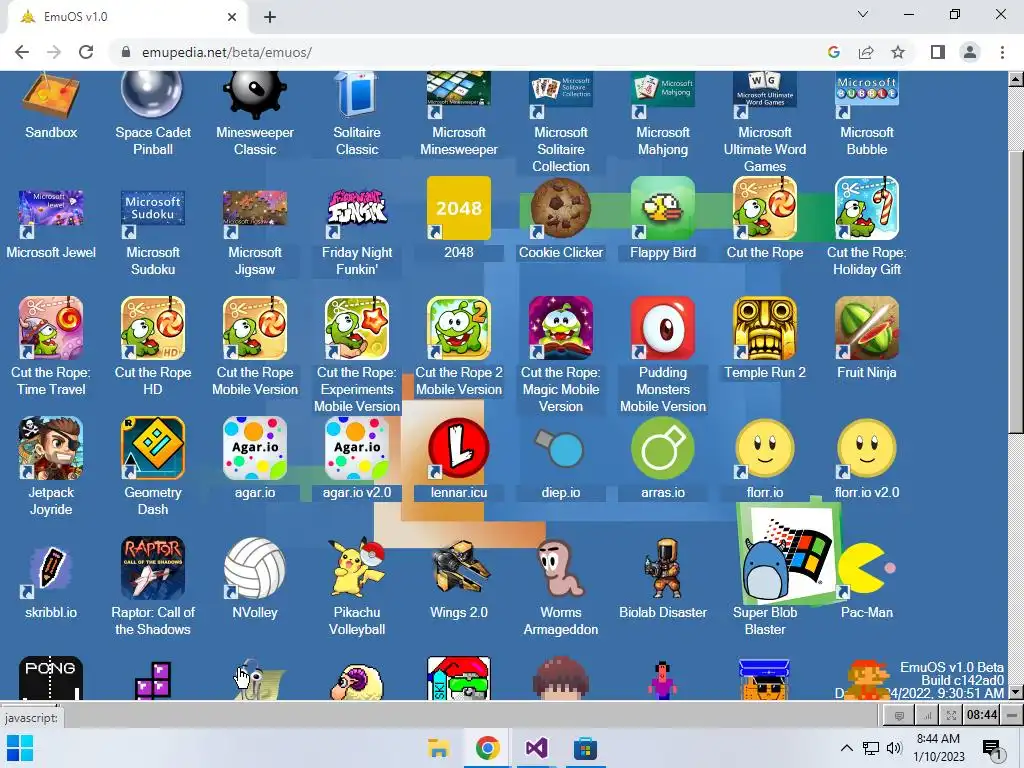Open Microsoft Bubble icon

coord(867,96)
